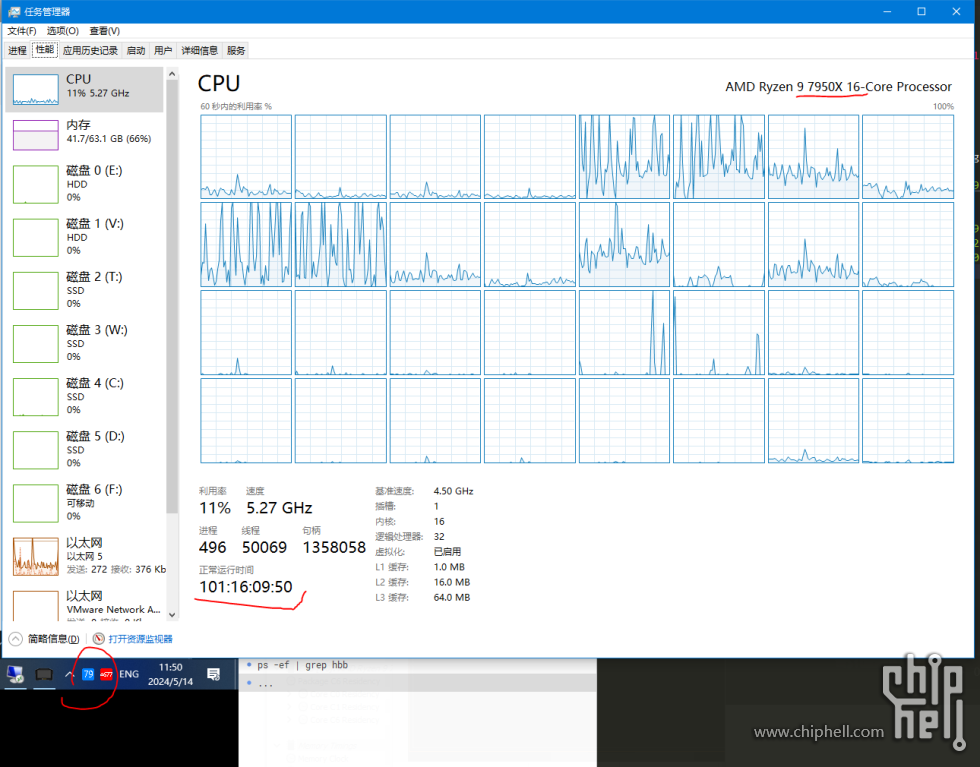The width and height of the screenshot is (980, 767).
Task: Select 磁盘 3 (W:) SSD entry
Action: [84, 343]
